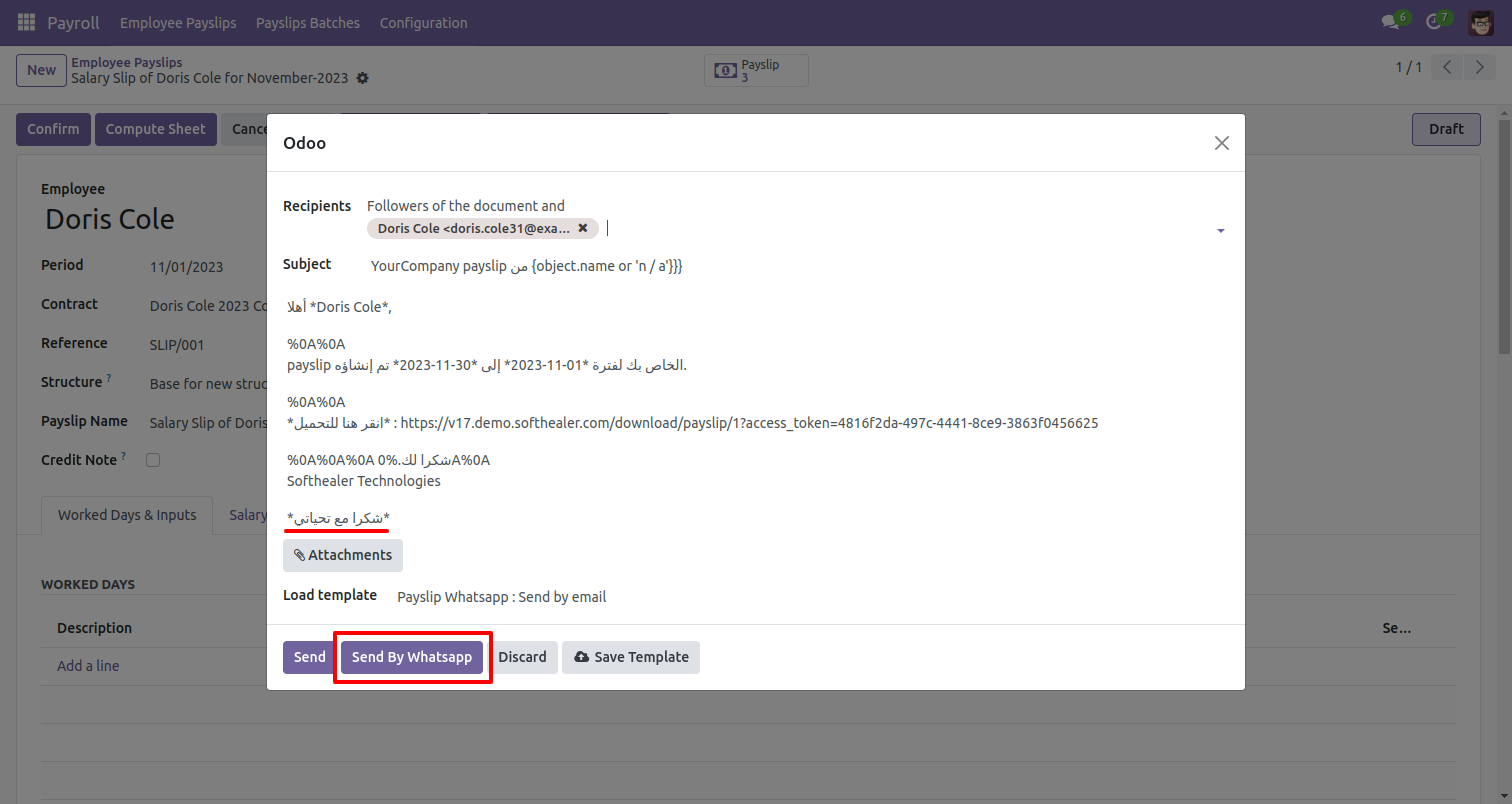Toggle the Credit Note checkbox

153,460
